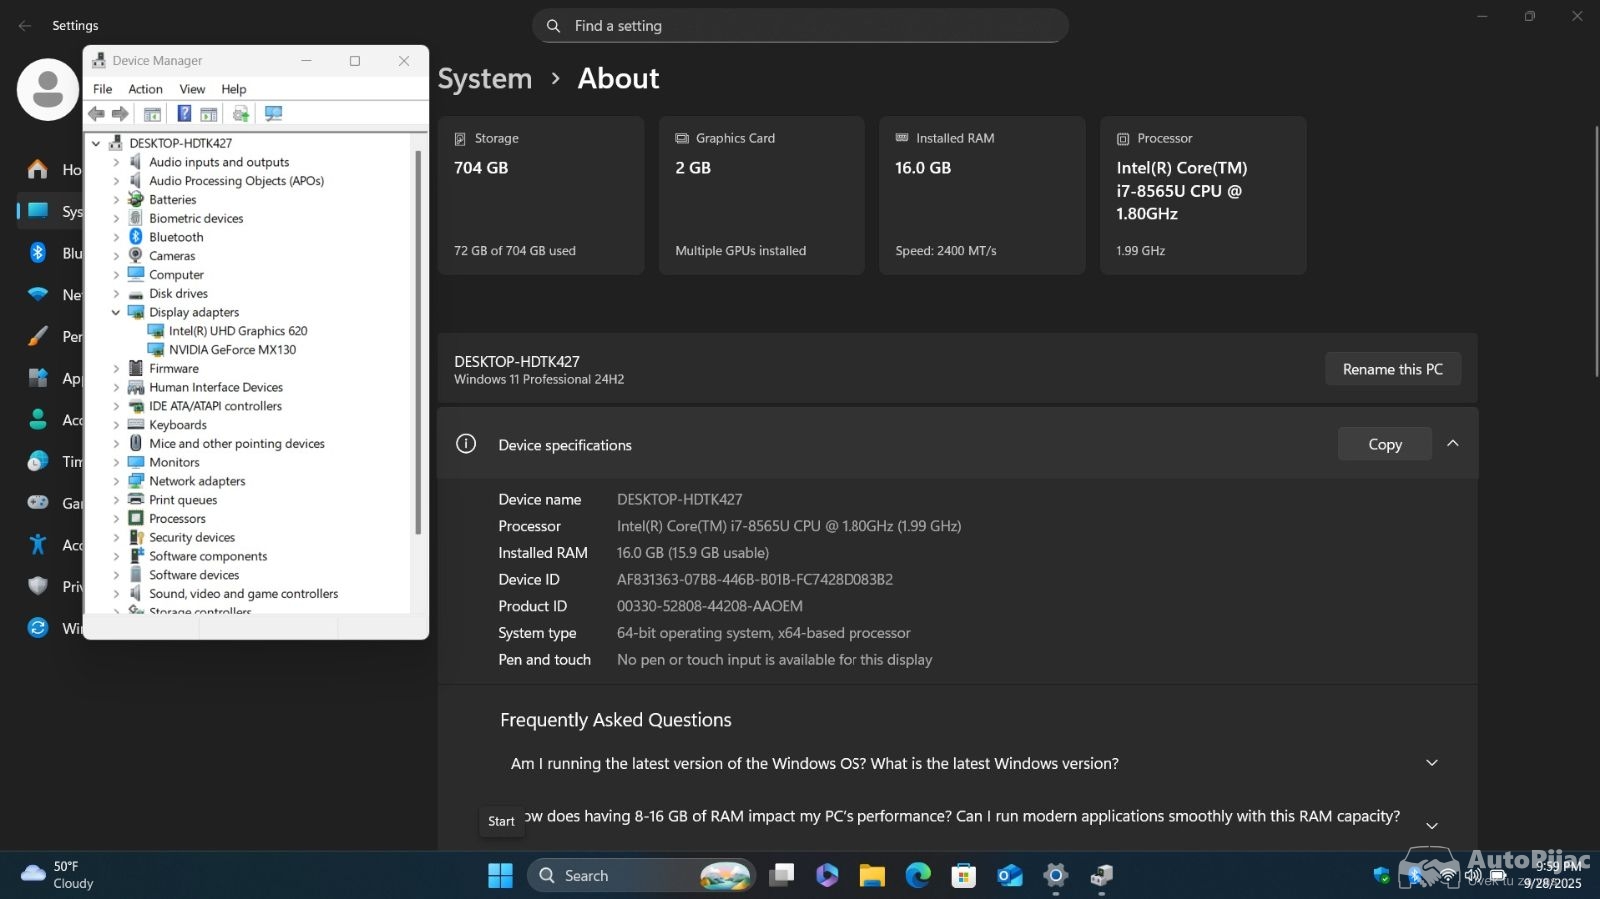Copy the device specifications
Image resolution: width=1600 pixels, height=899 pixels.
click(x=1384, y=444)
